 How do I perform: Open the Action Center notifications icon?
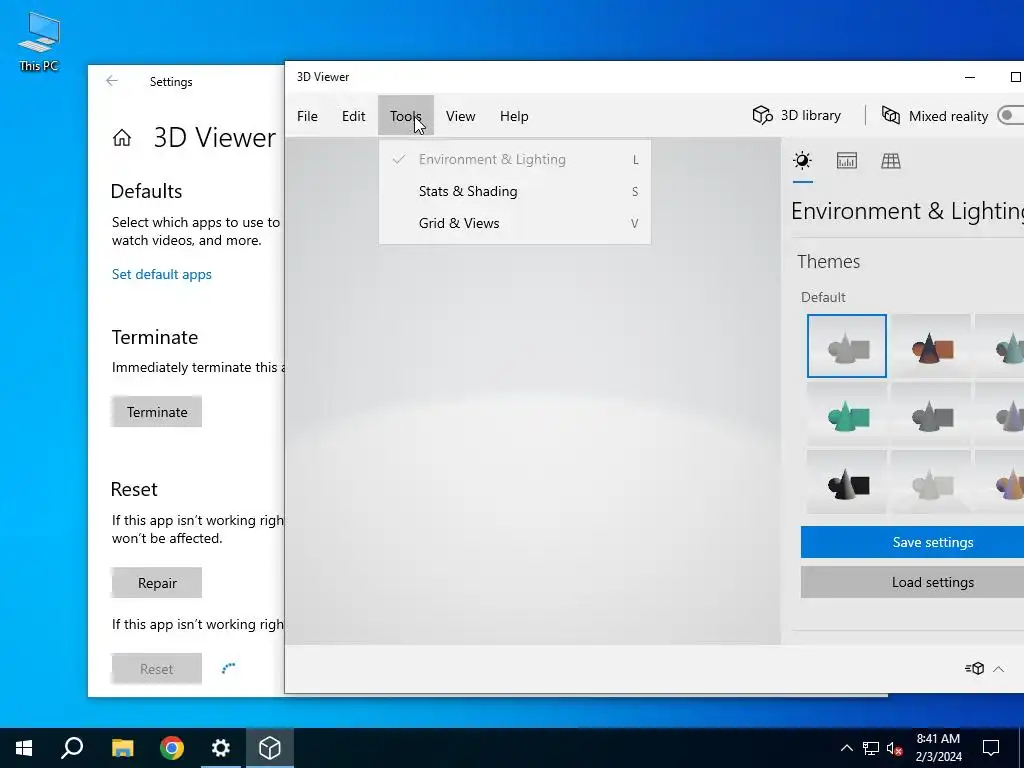pos(991,748)
